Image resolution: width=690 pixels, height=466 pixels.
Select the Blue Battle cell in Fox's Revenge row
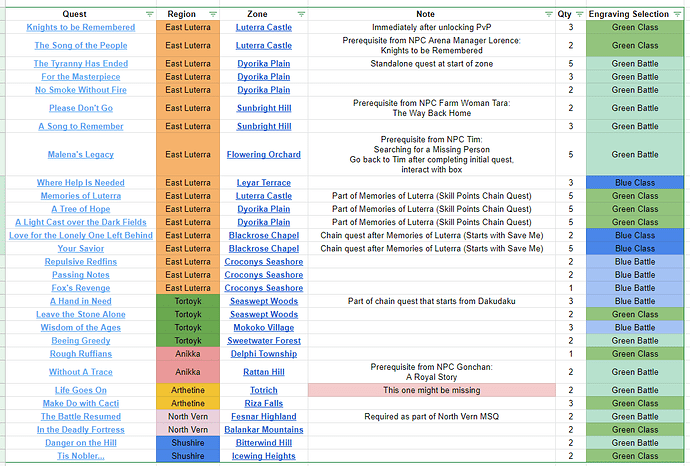point(635,288)
